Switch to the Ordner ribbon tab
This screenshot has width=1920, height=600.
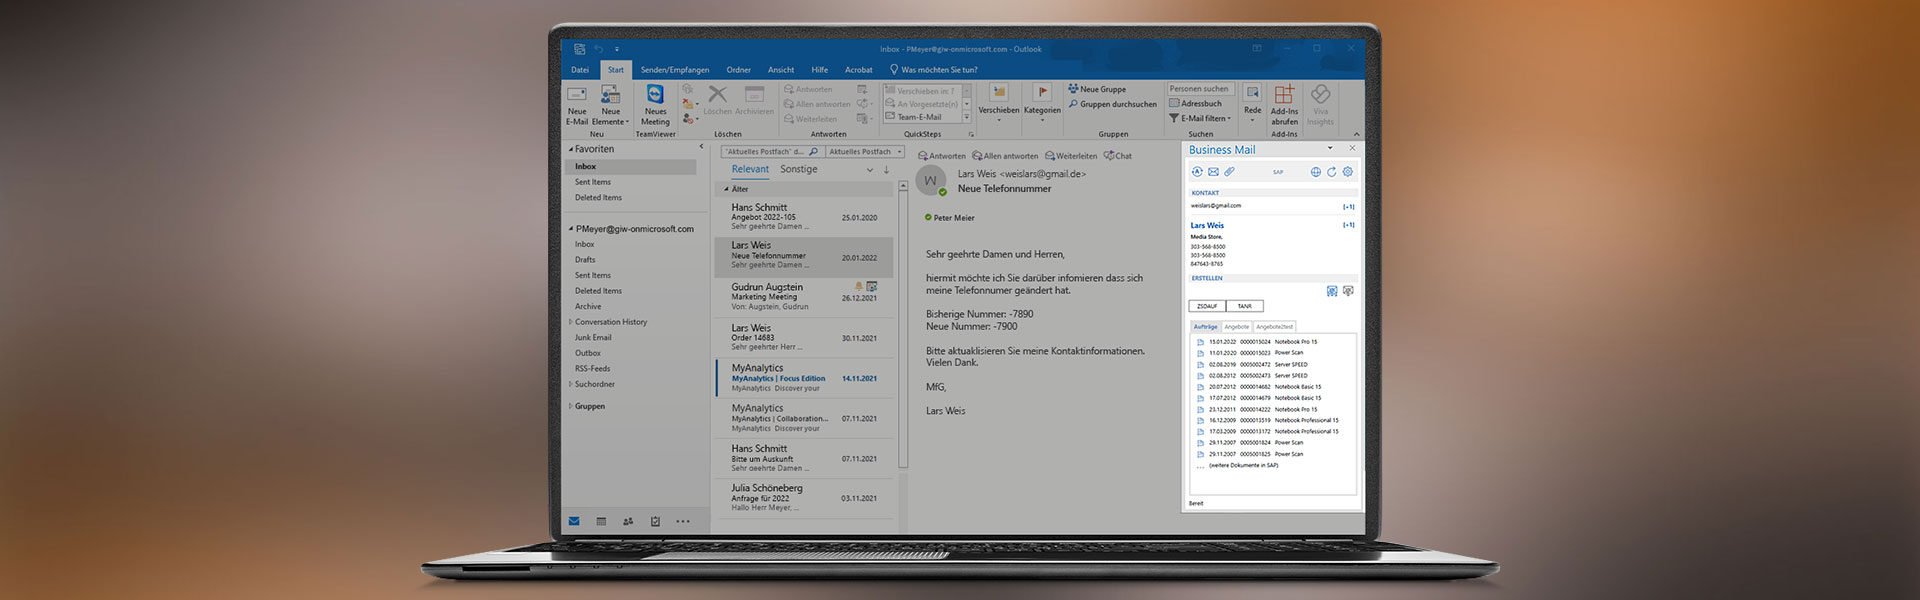(738, 70)
